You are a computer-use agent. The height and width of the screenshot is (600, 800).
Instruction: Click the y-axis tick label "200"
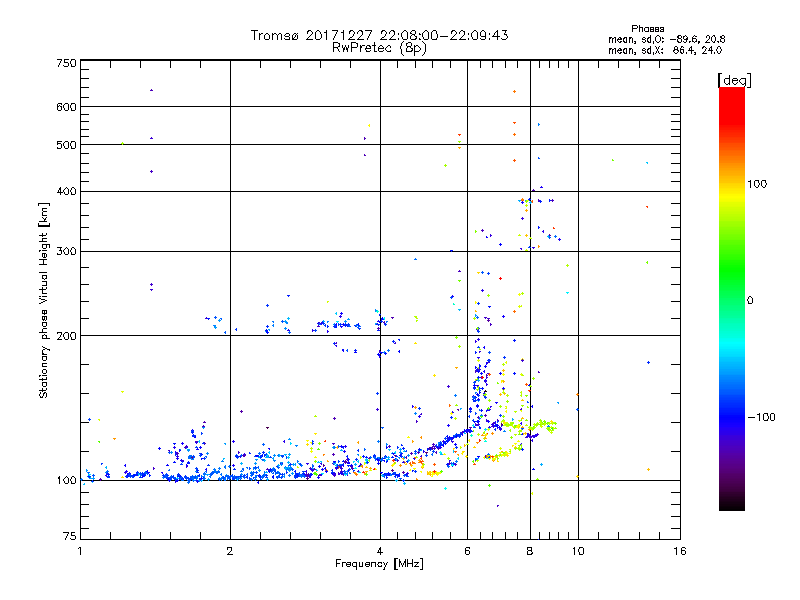tap(67, 336)
